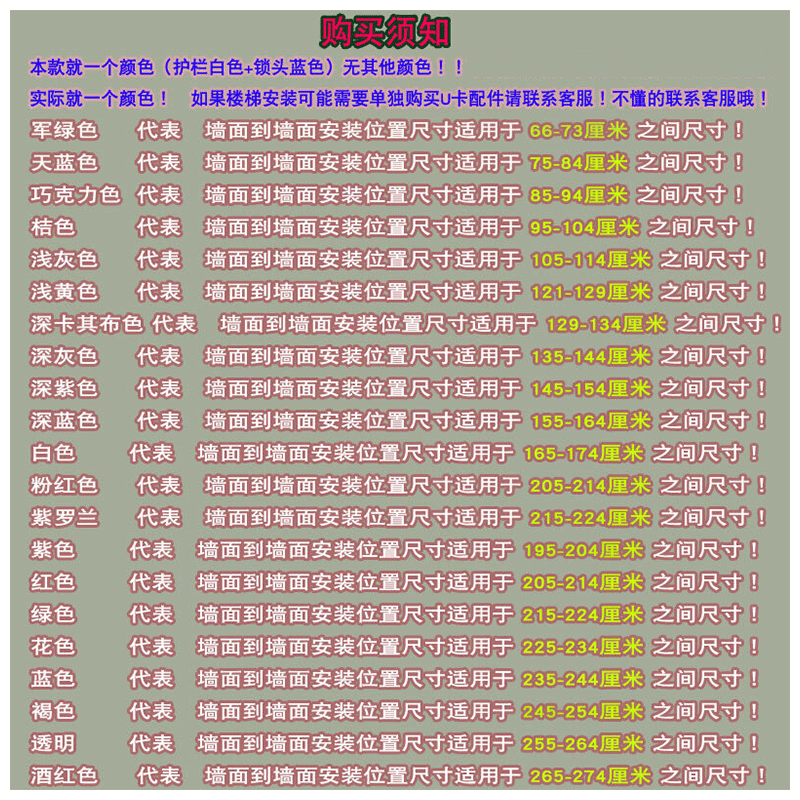Click the size 235-244厘米
The image size is (800, 800).
coord(583,679)
